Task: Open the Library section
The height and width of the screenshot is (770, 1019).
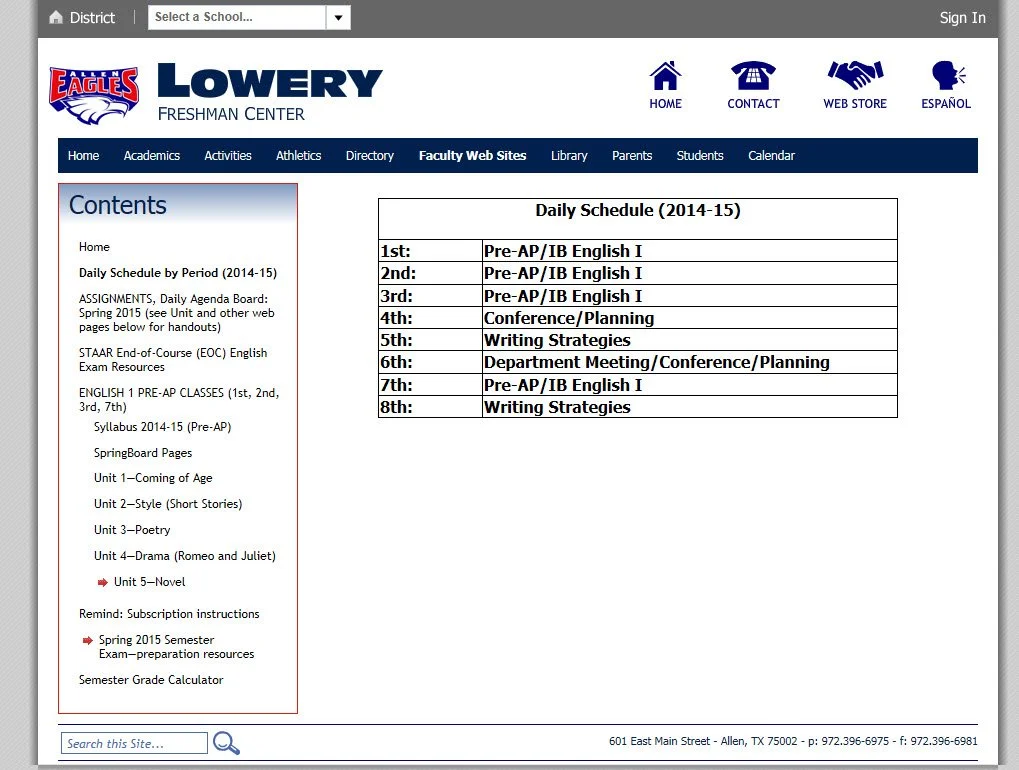Action: pos(568,155)
